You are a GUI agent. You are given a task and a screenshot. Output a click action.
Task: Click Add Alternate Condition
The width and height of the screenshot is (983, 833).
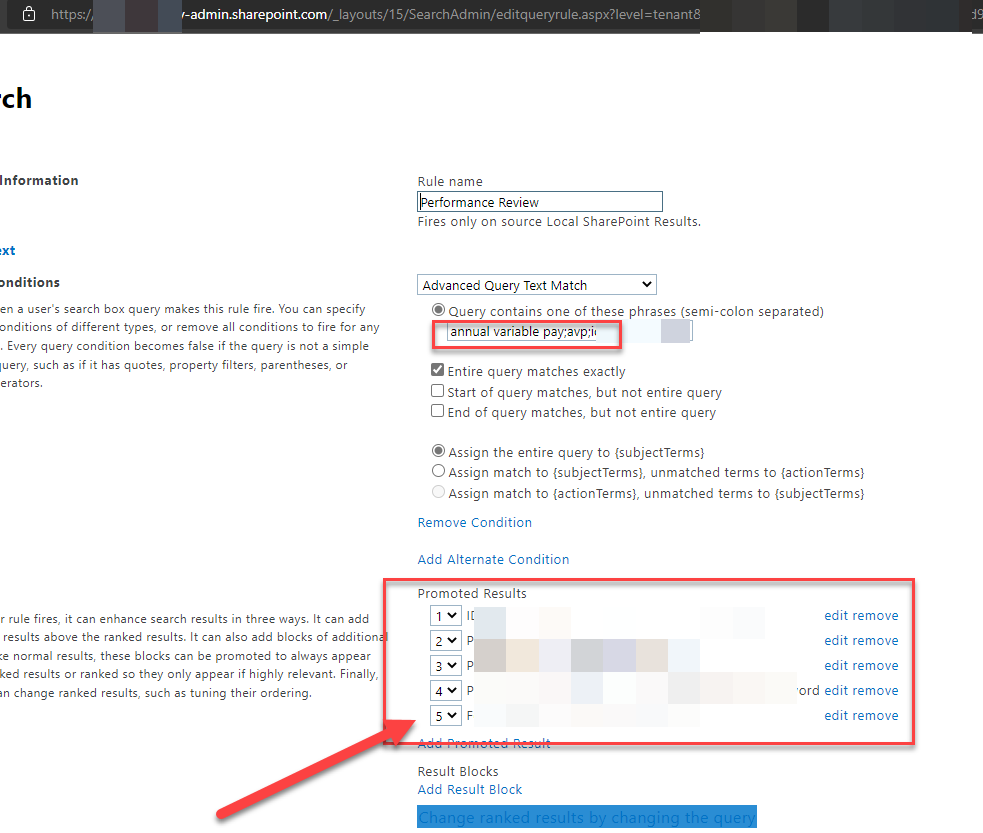(x=494, y=559)
